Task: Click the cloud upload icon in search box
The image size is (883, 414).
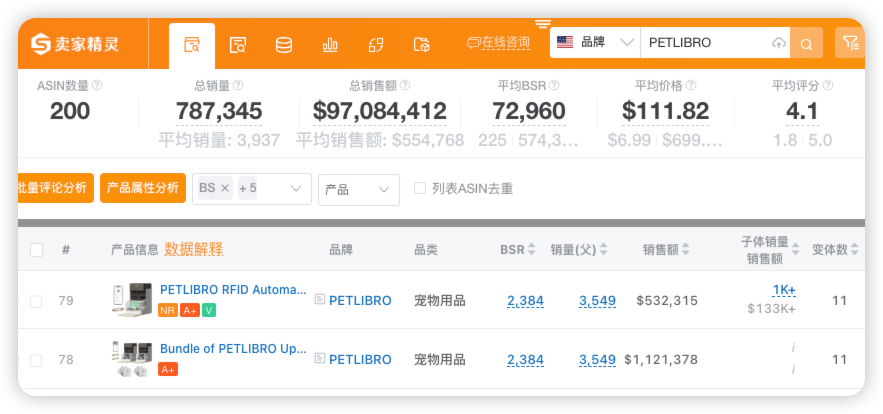Action: [x=778, y=43]
